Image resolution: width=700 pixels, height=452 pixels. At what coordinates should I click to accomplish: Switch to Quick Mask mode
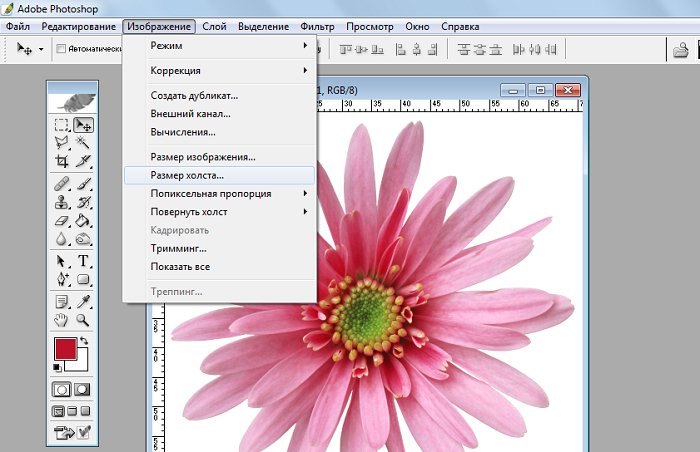click(82, 390)
